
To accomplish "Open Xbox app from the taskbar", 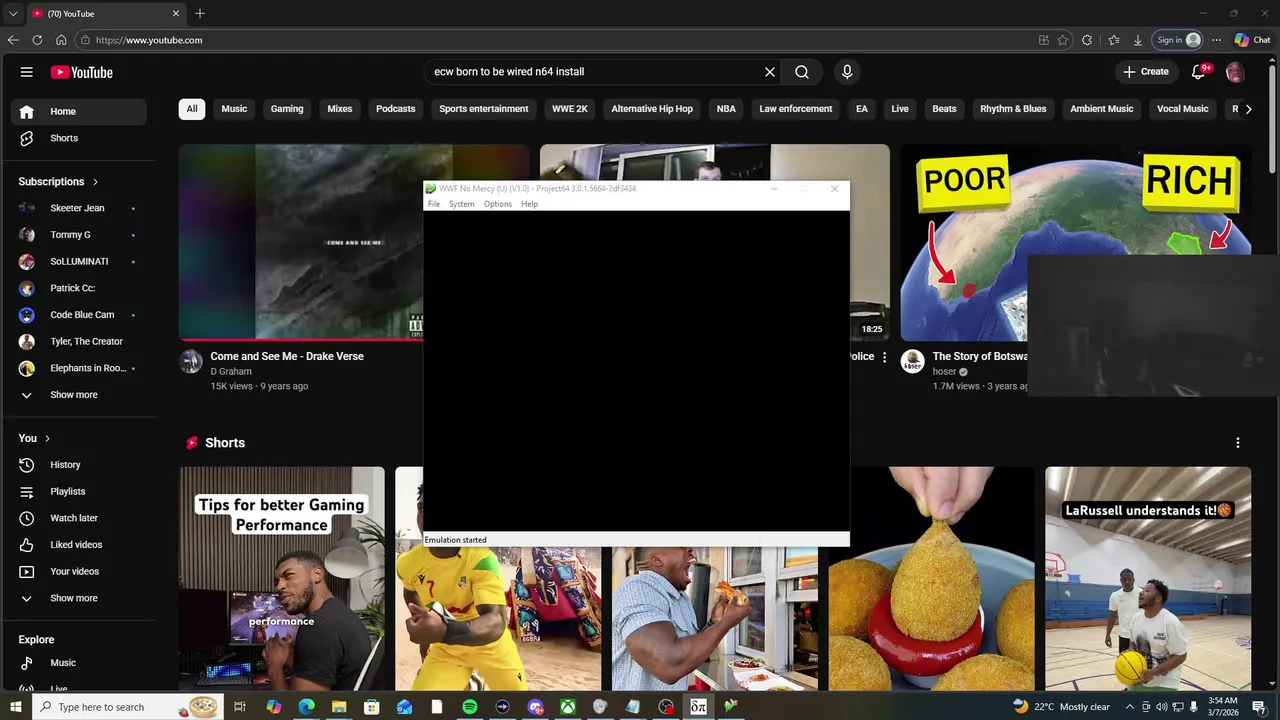I will coord(567,707).
